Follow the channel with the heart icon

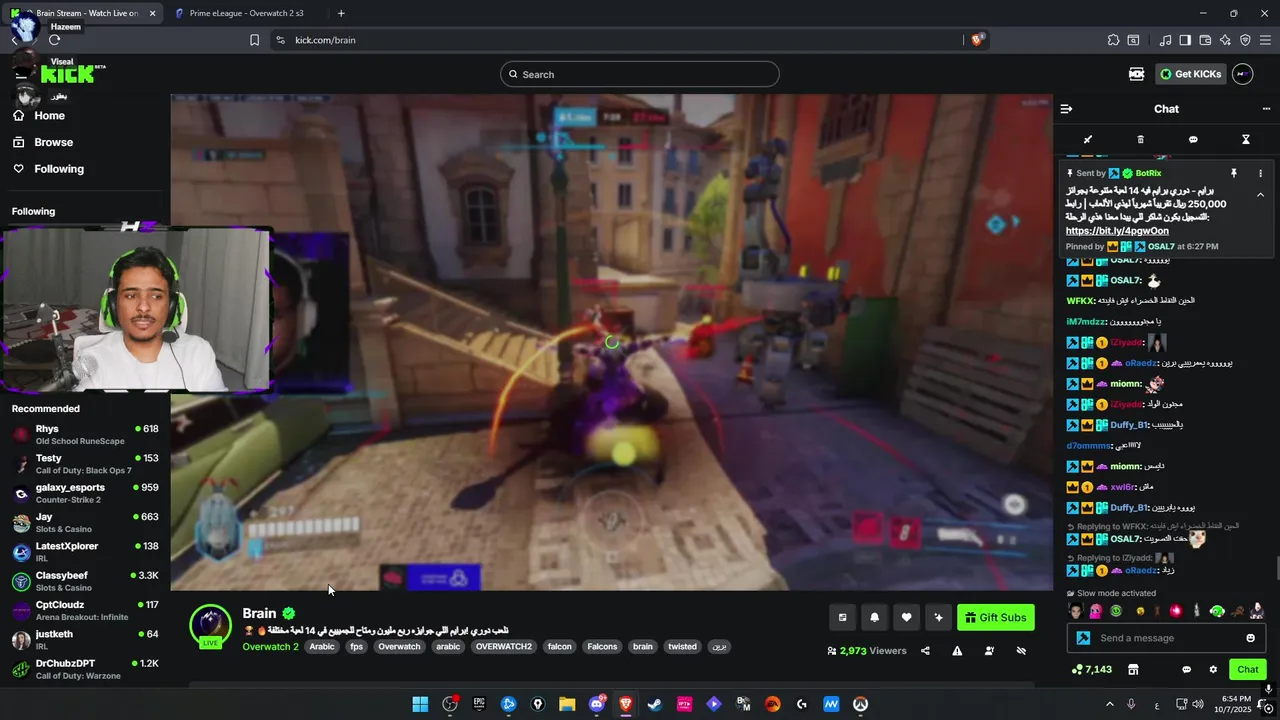coord(906,618)
